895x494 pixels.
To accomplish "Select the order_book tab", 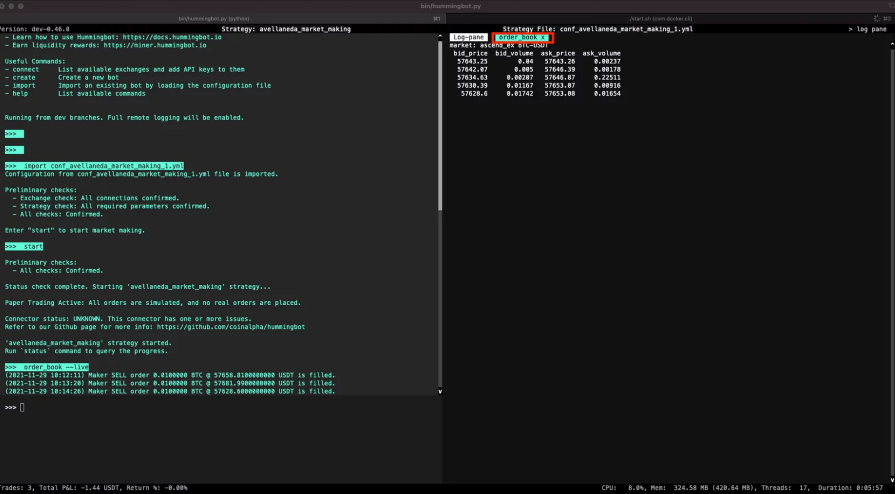I will 518,37.
